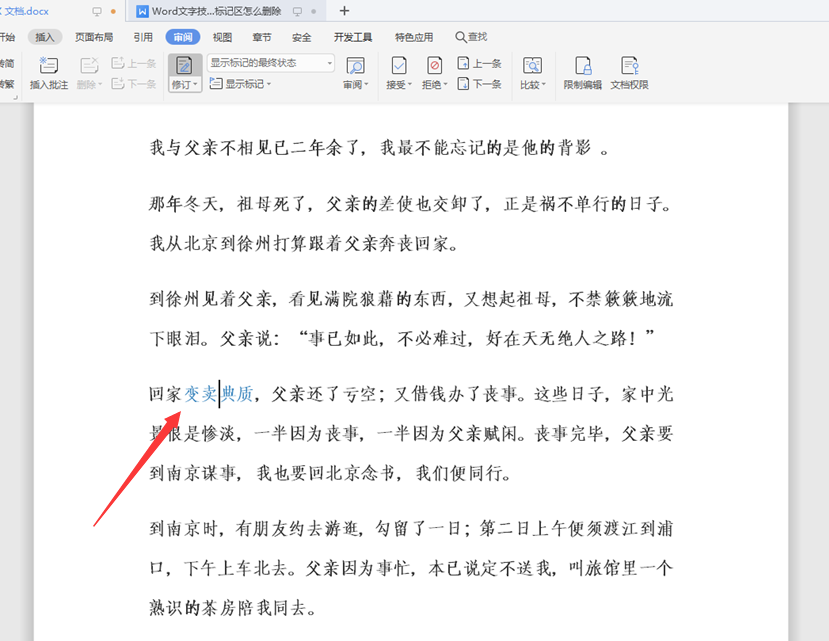
Task: Expand the Show Markup (显示标记) menu
Action: (243, 86)
